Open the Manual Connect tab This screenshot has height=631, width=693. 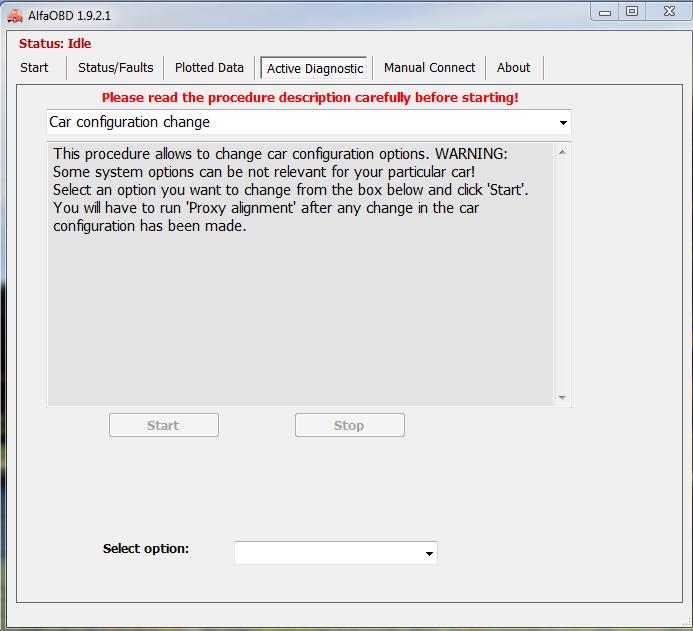pyautogui.click(x=429, y=68)
